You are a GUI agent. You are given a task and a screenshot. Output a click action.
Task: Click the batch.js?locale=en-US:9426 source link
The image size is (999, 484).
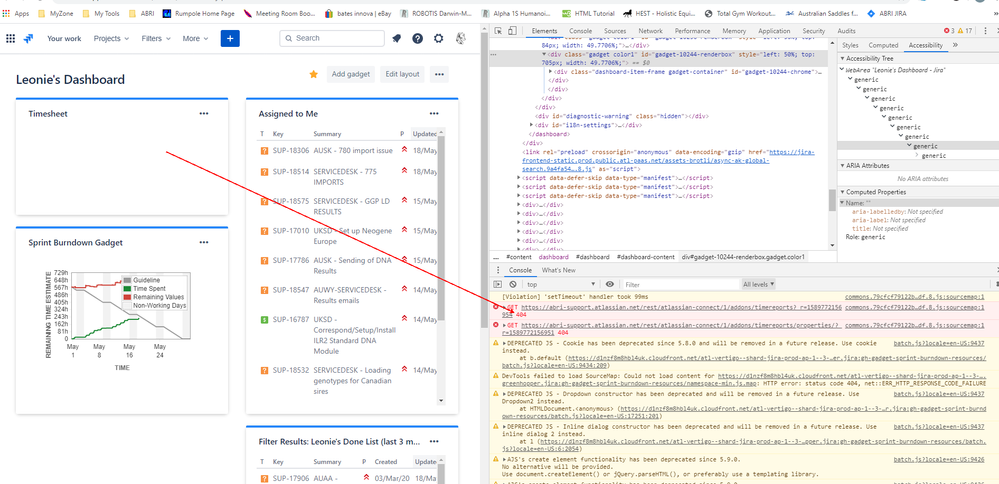click(940, 459)
